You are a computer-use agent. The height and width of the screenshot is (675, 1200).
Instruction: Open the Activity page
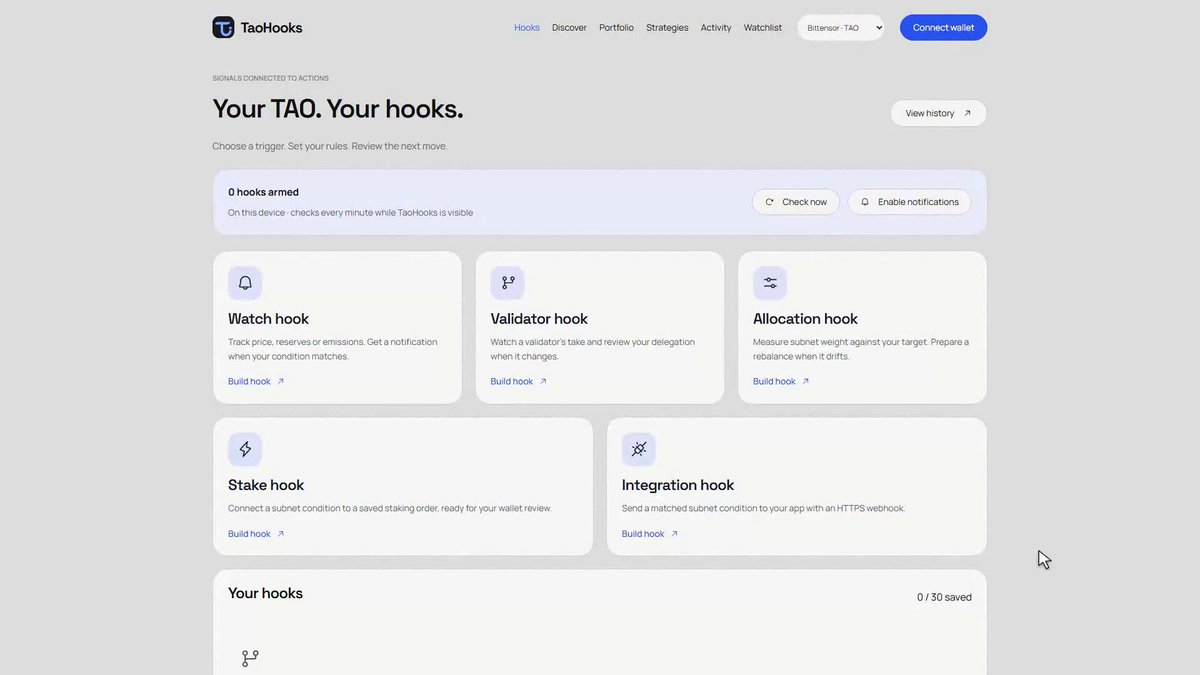point(716,28)
